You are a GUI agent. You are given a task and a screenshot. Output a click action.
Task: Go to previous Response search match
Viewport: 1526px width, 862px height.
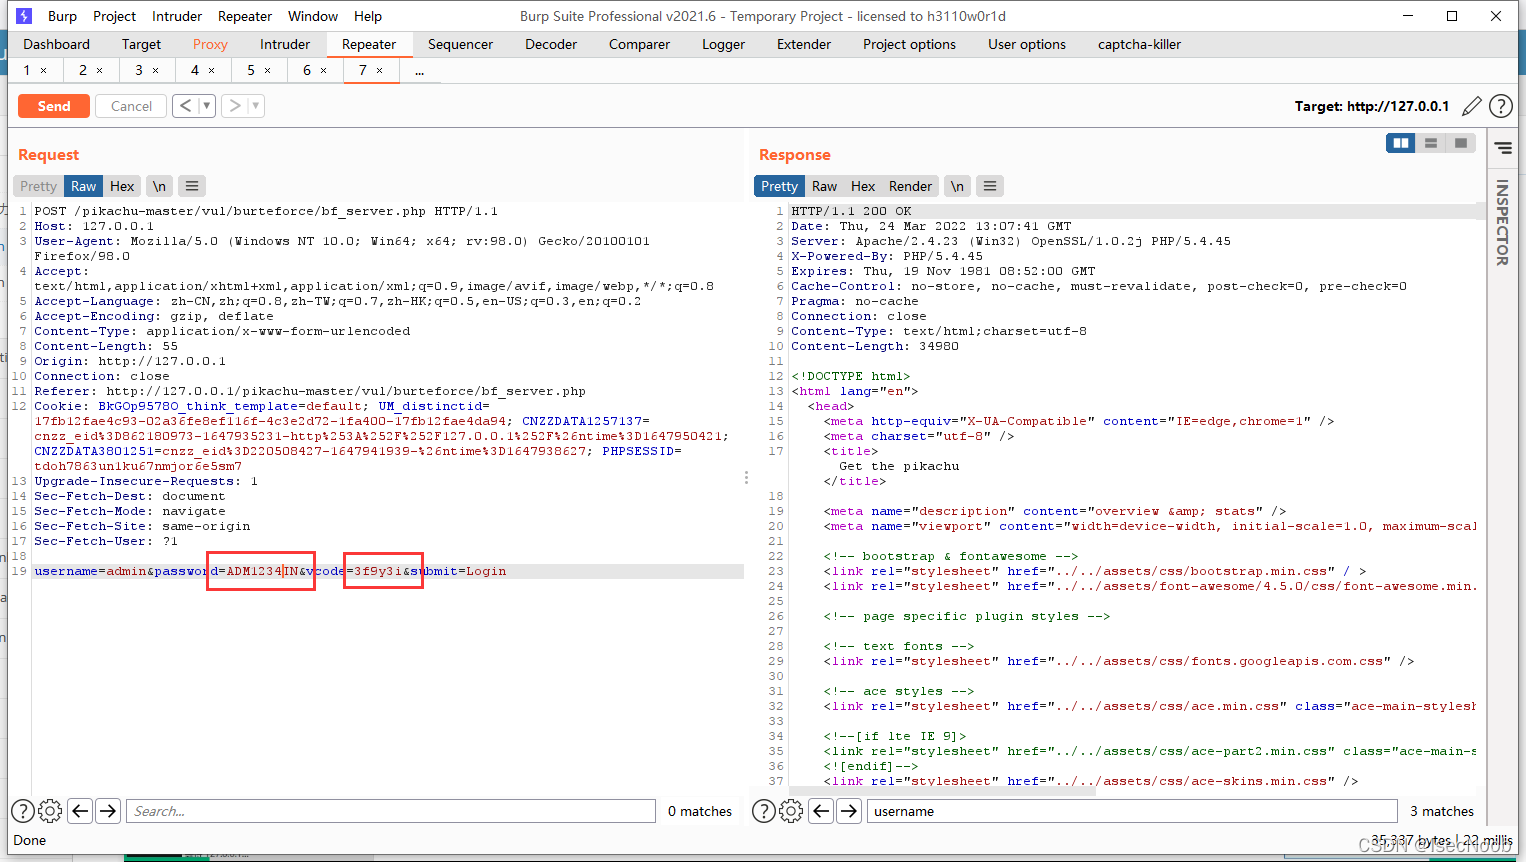[x=821, y=811]
